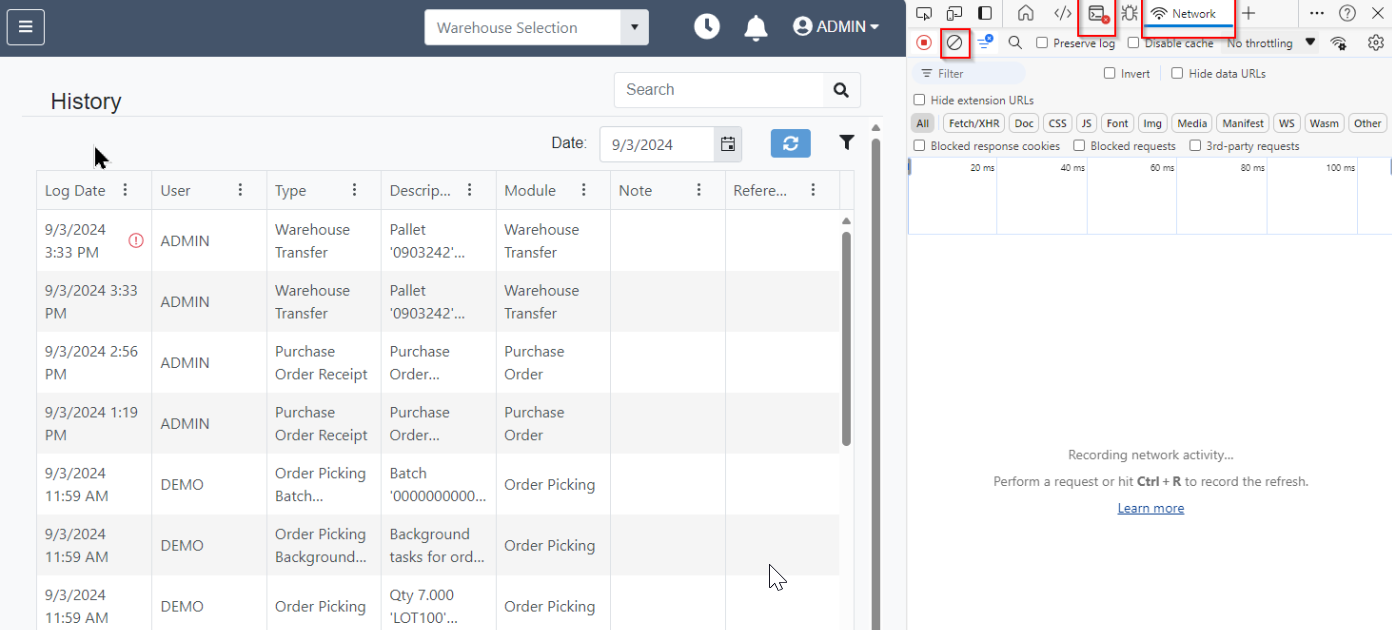Click the network Filter text field
1392x630 pixels.
[968, 73]
